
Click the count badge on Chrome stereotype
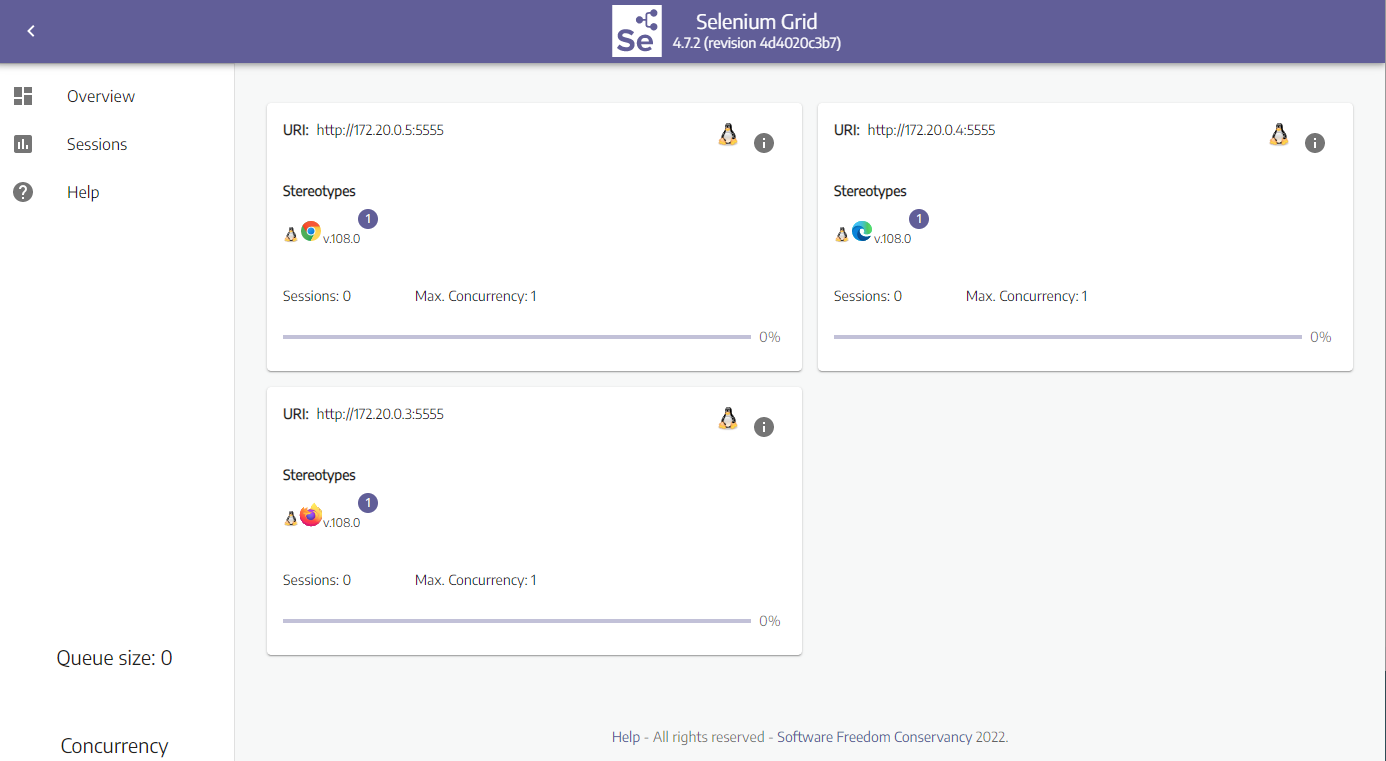[x=368, y=219]
